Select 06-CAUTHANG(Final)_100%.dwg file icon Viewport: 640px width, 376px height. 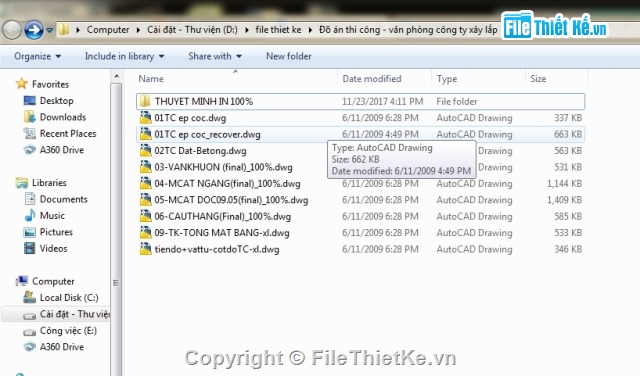pos(145,216)
